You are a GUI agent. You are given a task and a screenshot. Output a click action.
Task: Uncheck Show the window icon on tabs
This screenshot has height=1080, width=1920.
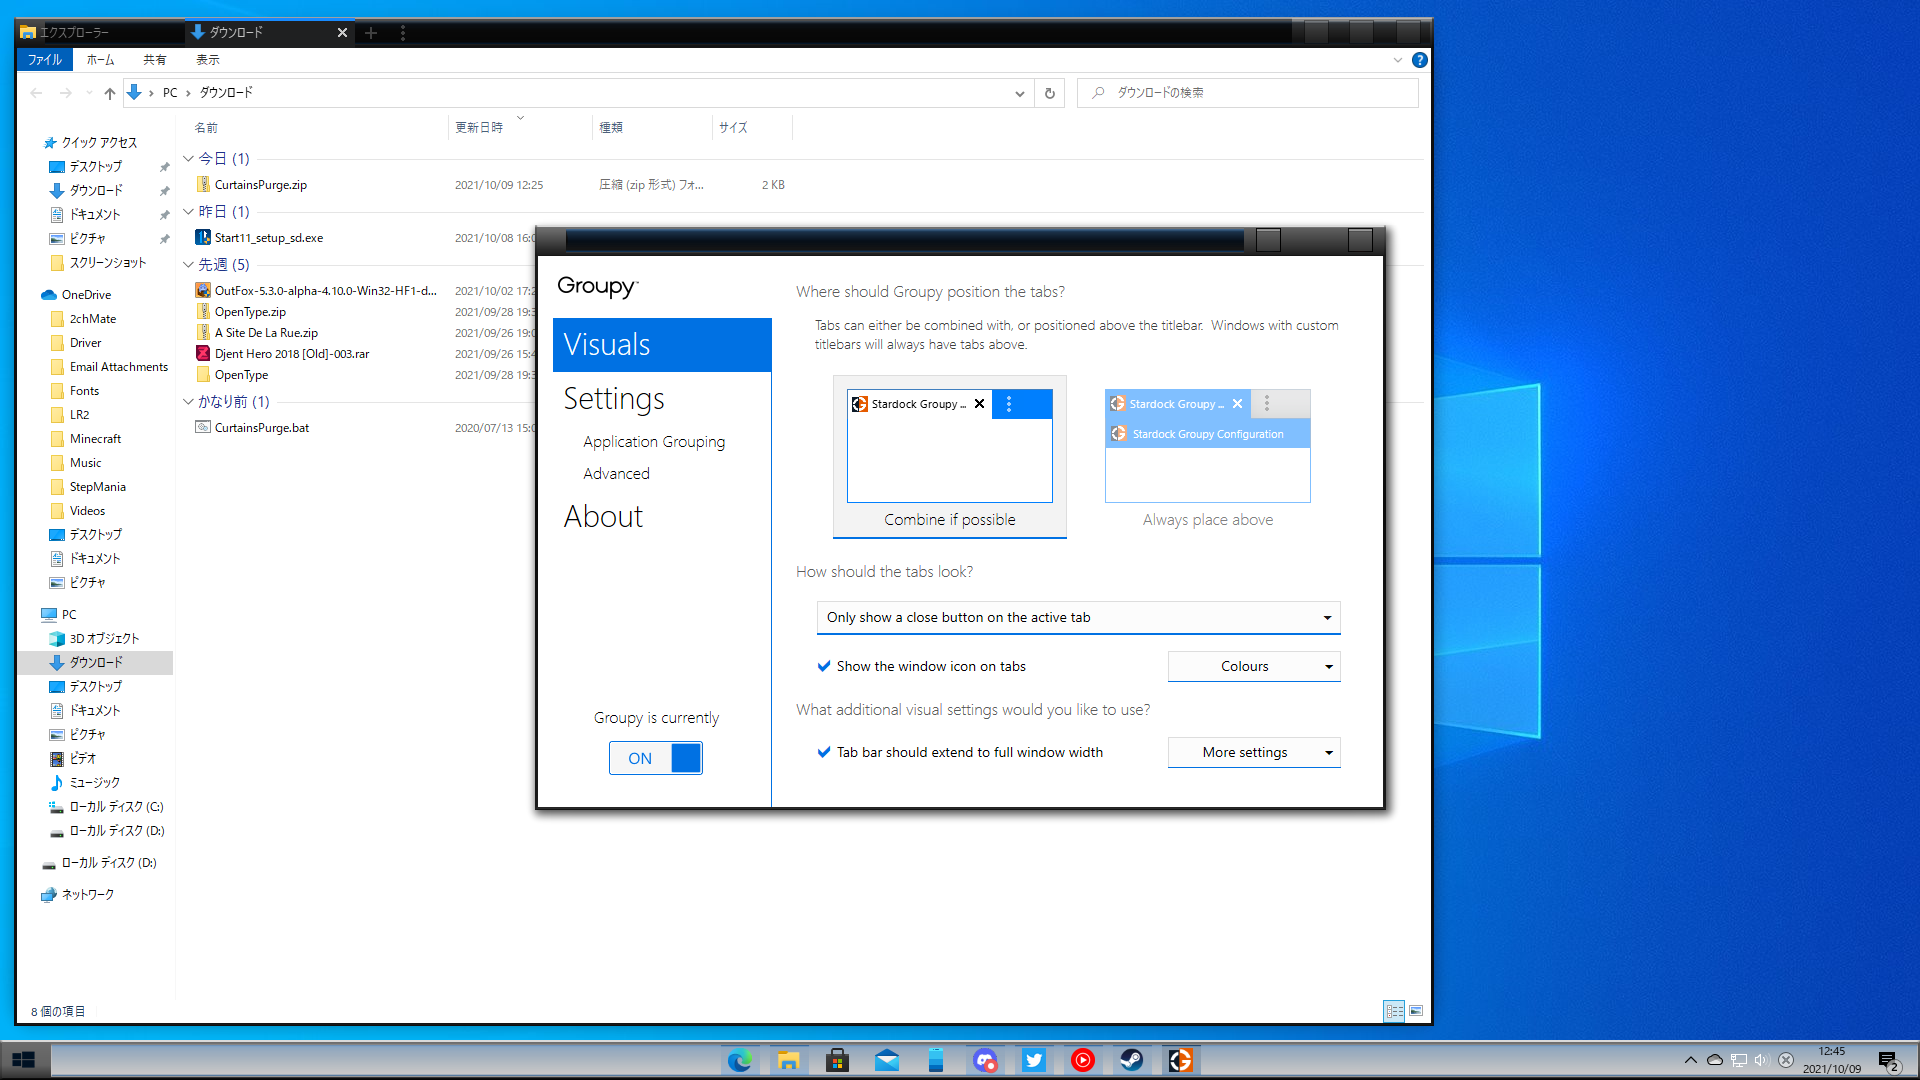point(824,666)
